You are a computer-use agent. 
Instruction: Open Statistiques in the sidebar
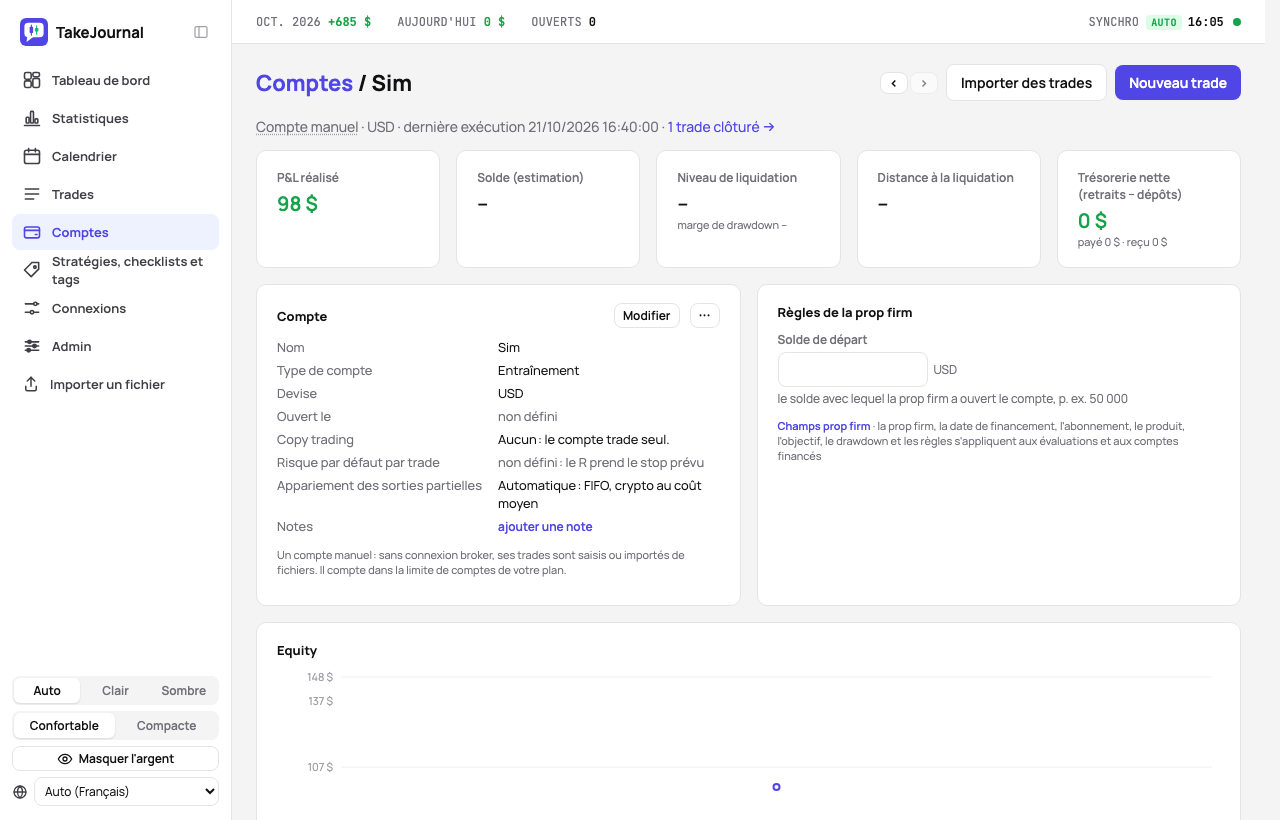point(116,118)
